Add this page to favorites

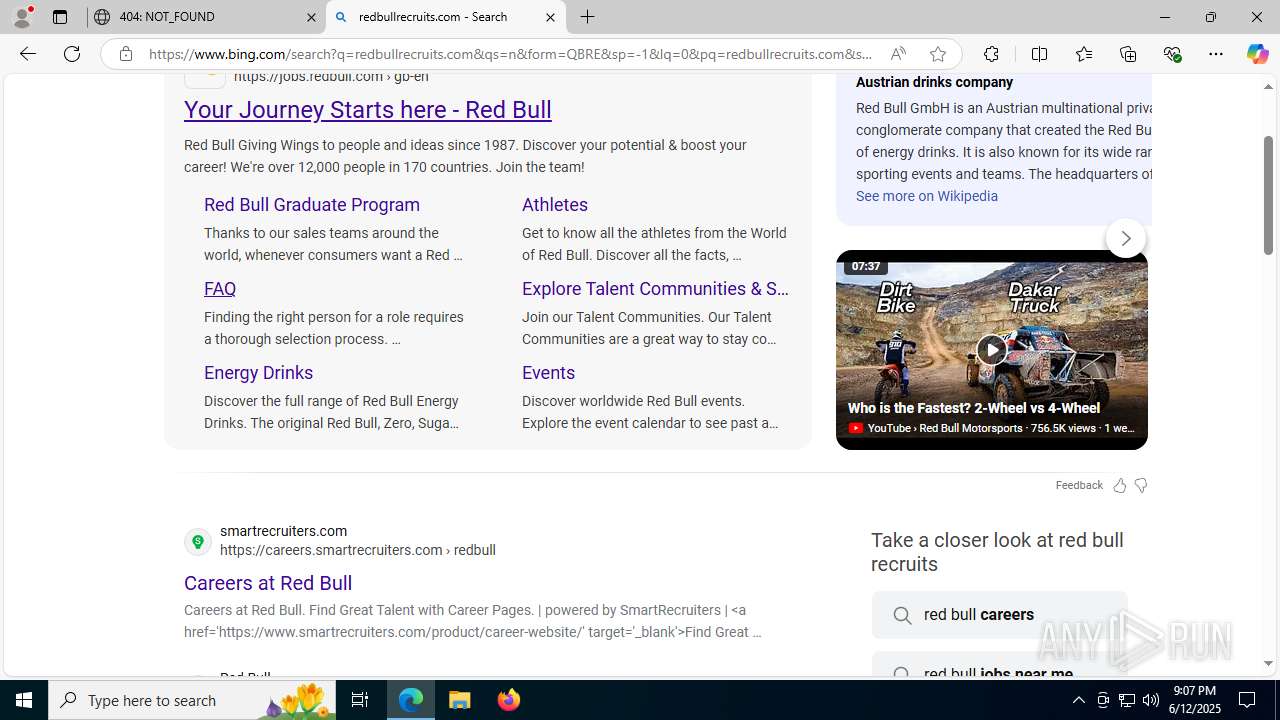(937, 54)
